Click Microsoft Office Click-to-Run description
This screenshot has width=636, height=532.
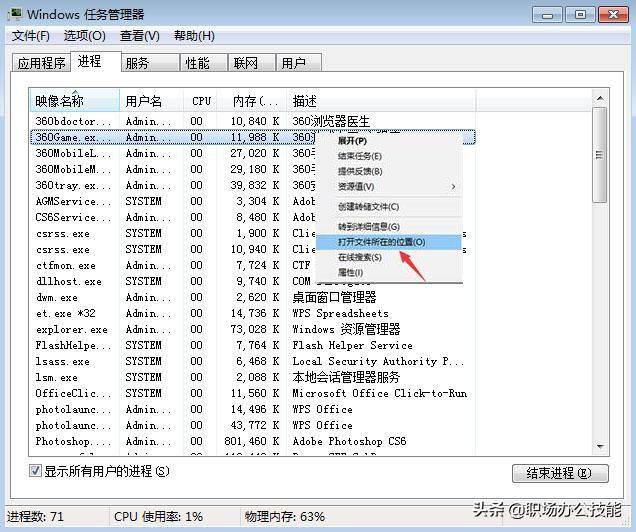(x=380, y=393)
